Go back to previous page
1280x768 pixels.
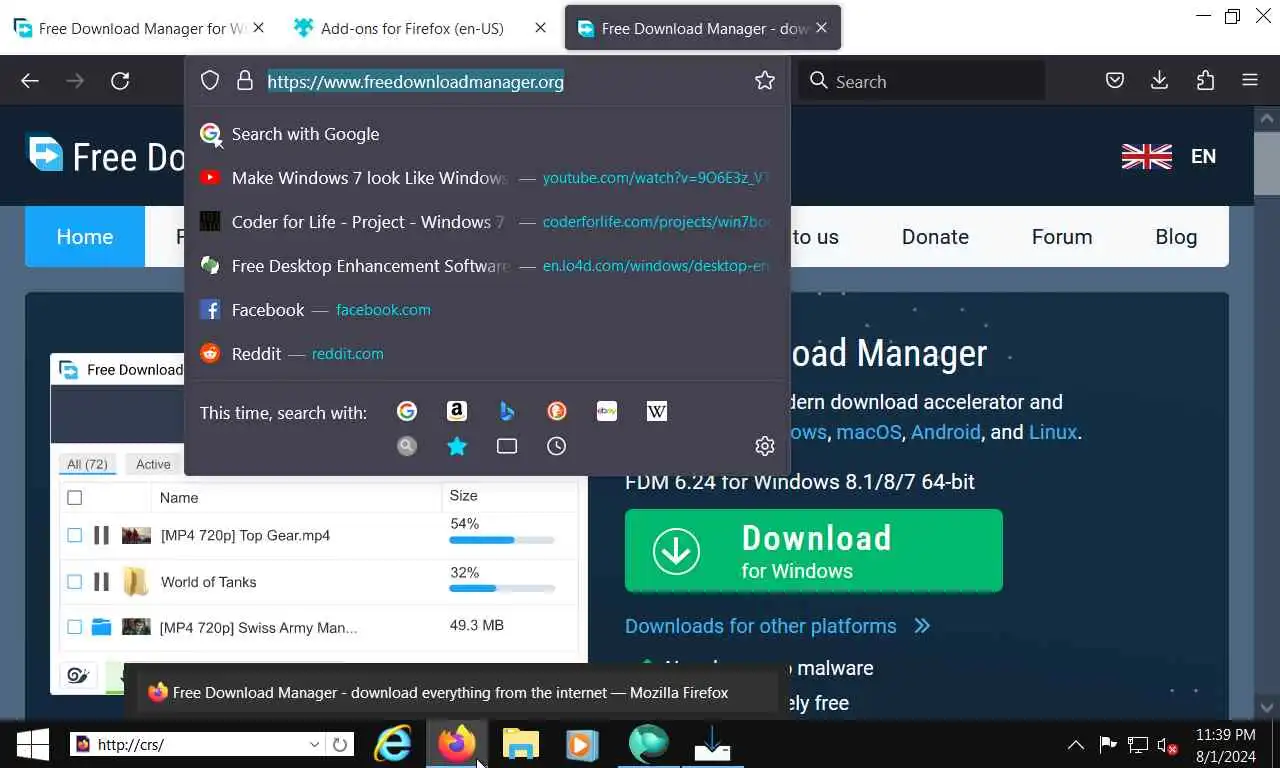[x=30, y=81]
